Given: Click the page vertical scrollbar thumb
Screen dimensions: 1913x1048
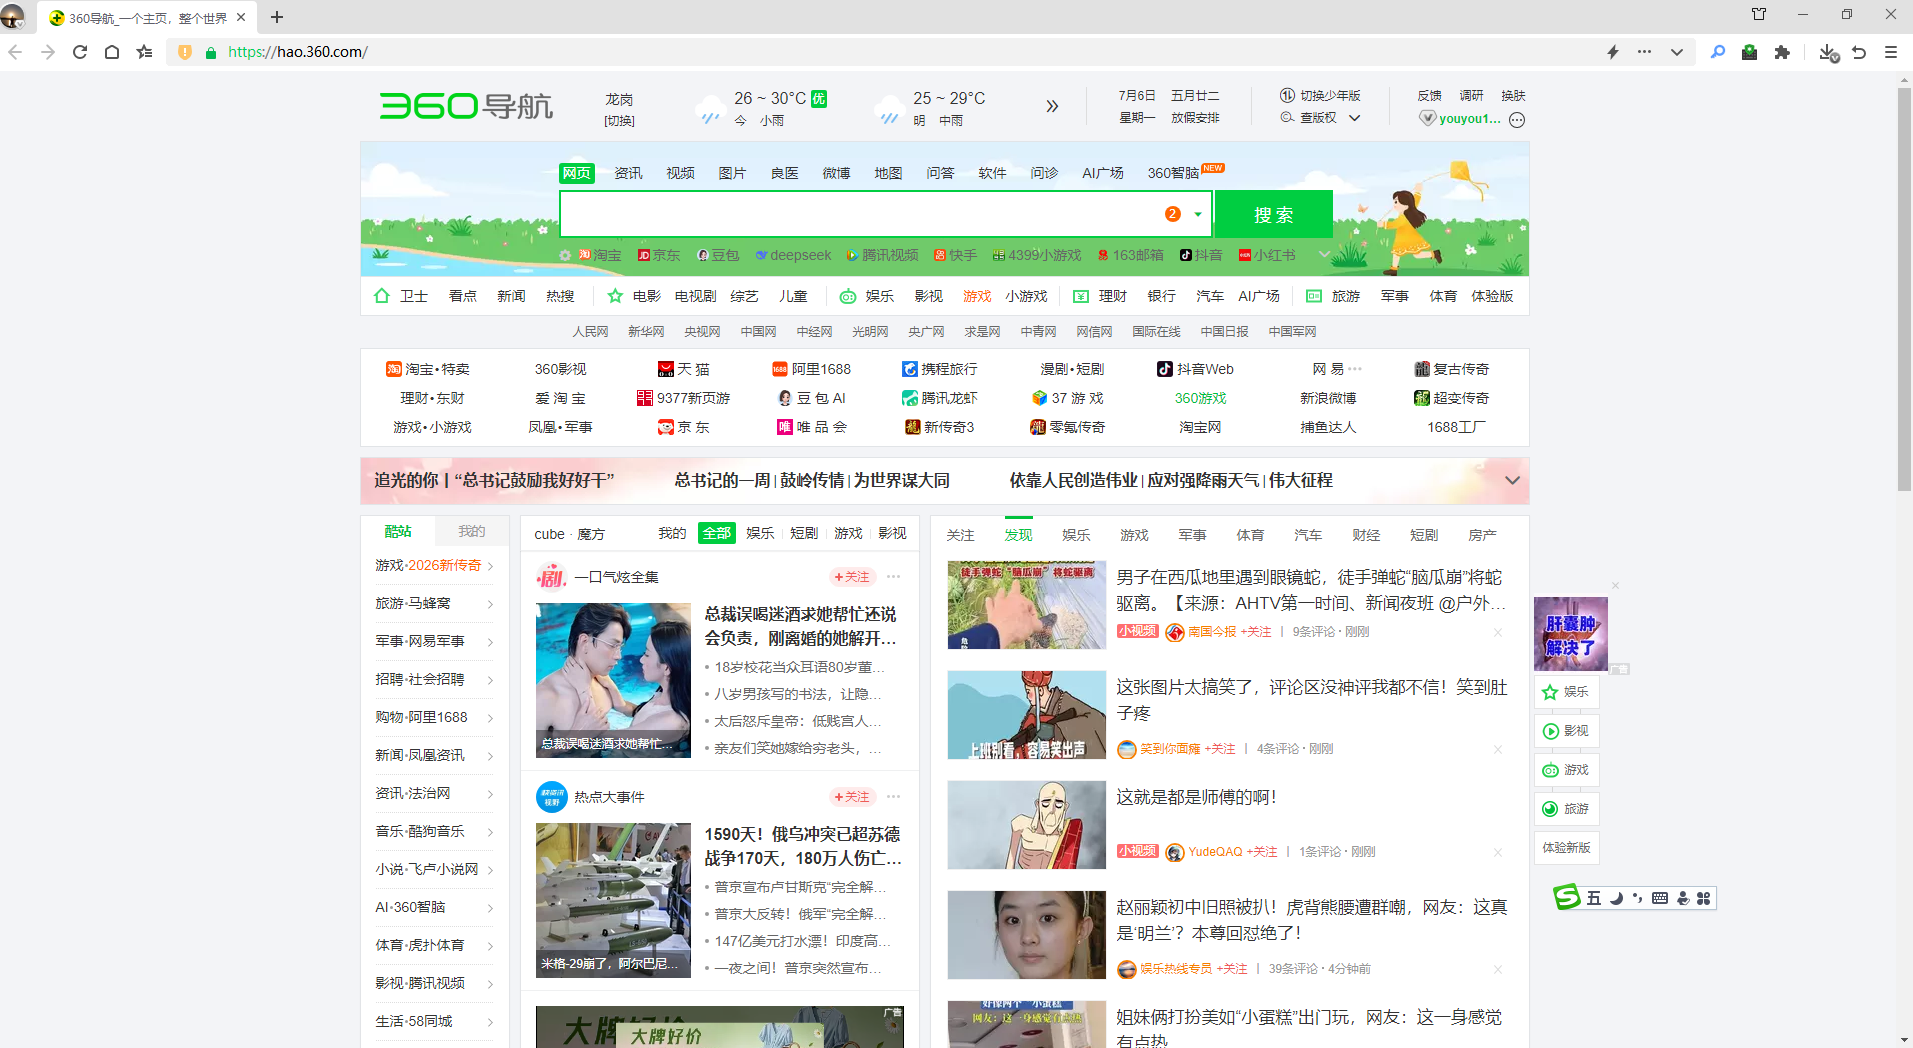Looking at the screenshot, I should tap(1904, 290).
